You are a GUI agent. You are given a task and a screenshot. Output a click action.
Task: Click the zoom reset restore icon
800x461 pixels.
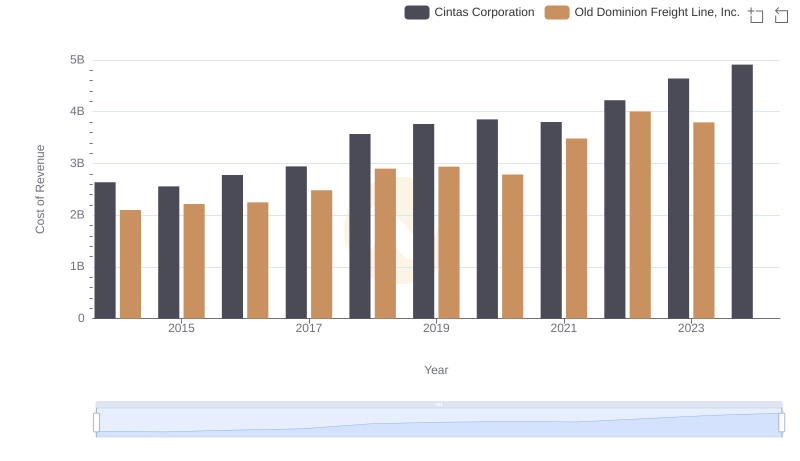click(x=781, y=15)
